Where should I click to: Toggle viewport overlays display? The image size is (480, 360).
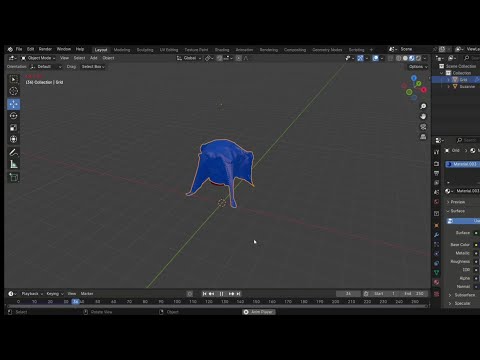tap(376, 58)
